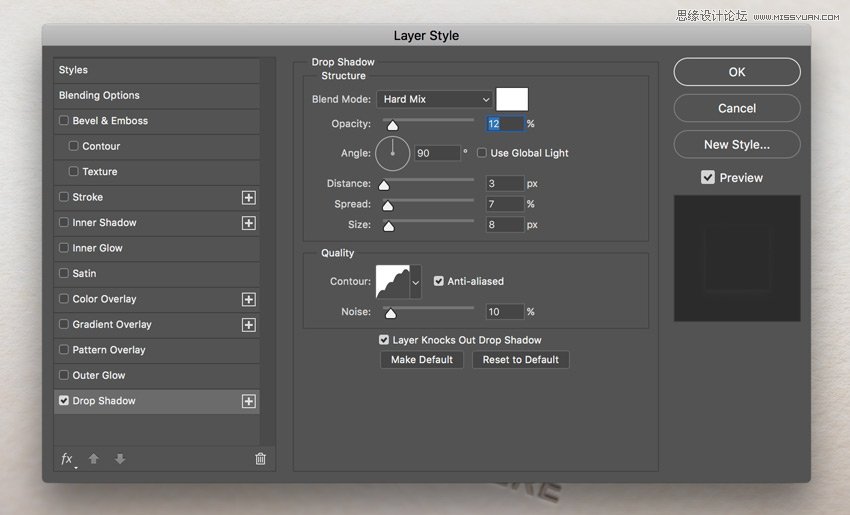
Task: Click plus icon beside Color Overlay
Action: coord(249,299)
